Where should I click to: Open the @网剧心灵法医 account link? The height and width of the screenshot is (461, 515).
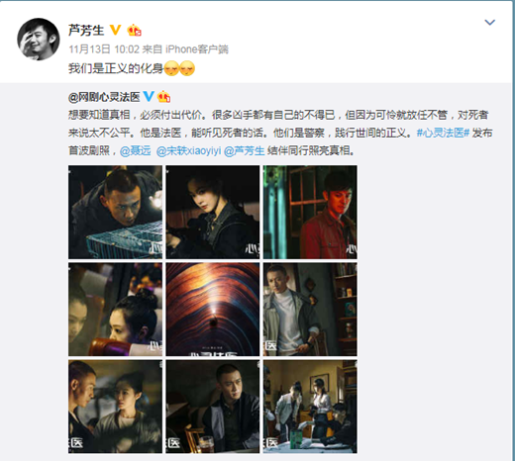tap(104, 97)
